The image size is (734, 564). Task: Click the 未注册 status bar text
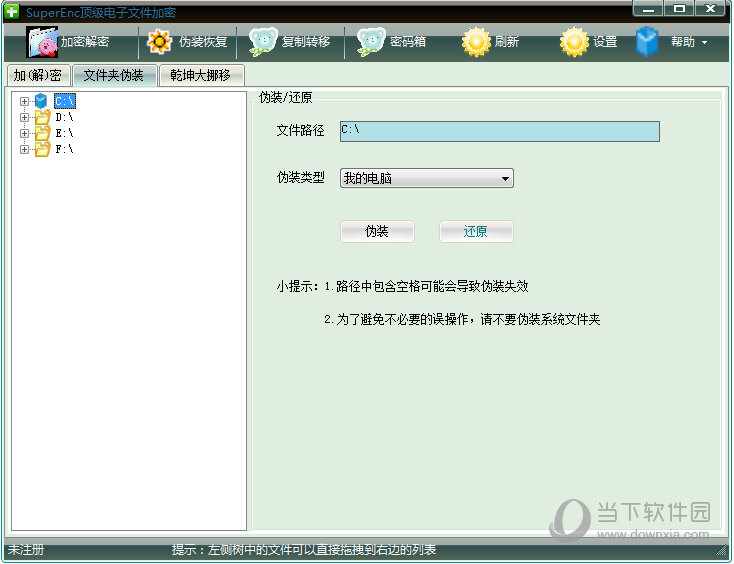pyautogui.click(x=26, y=549)
